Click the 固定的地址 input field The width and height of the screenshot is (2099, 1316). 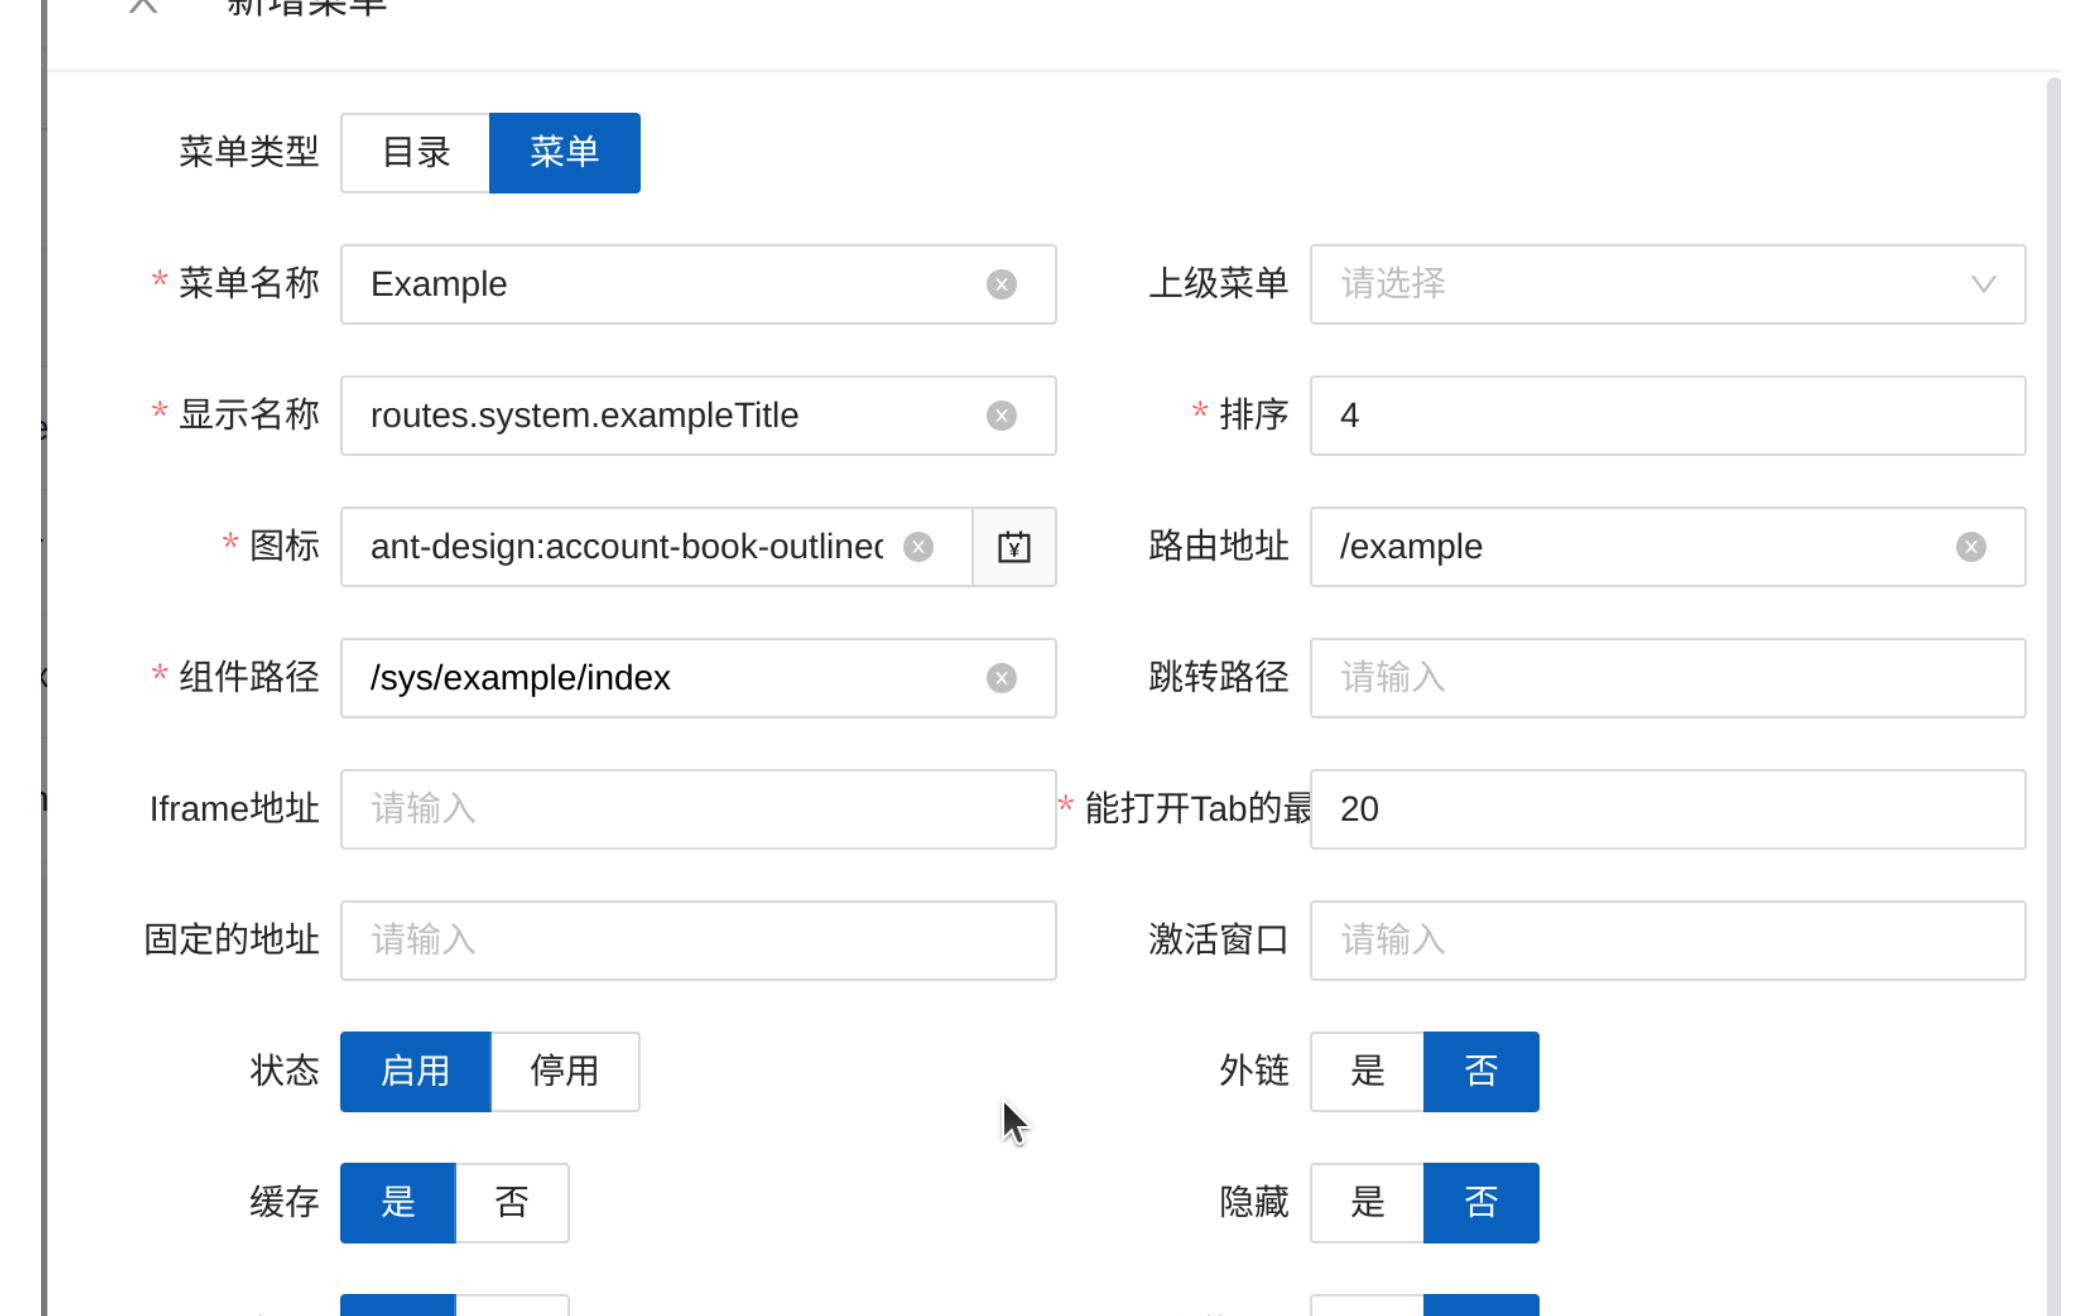click(x=698, y=940)
